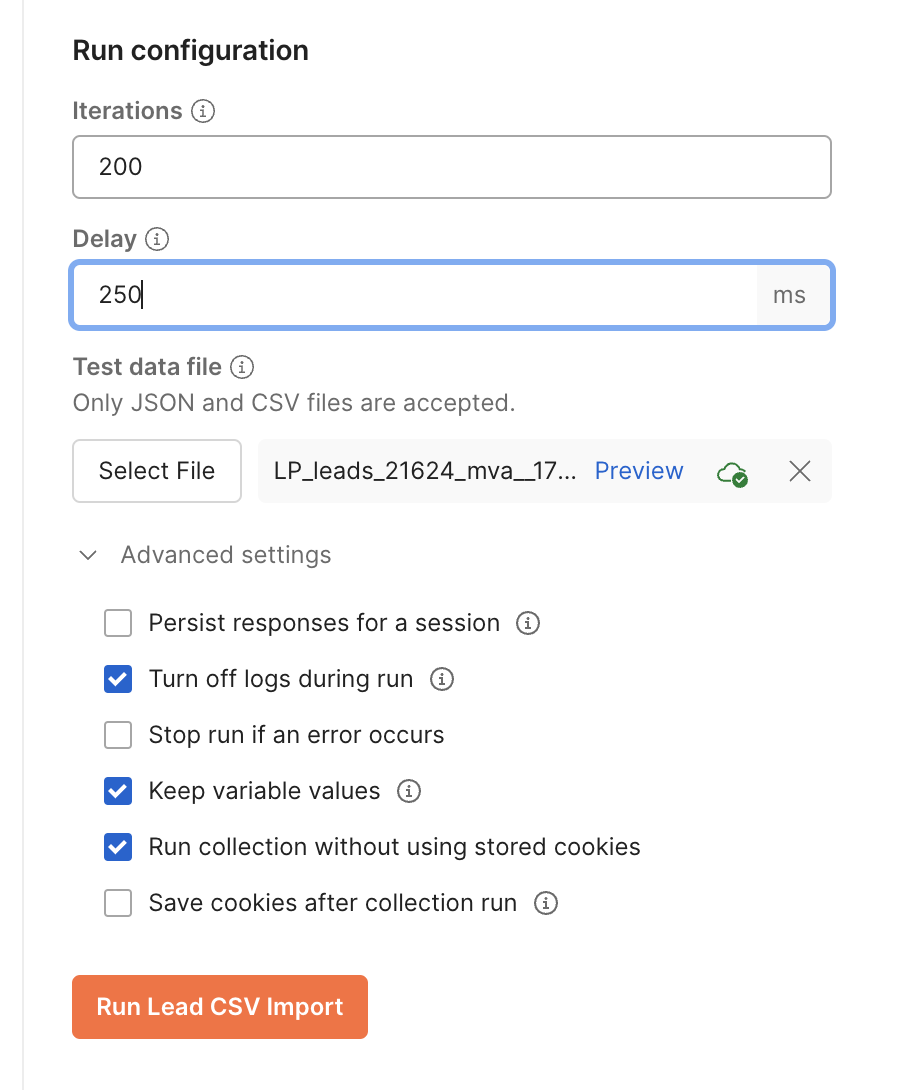Click the Delay info icon
The width and height of the screenshot is (916, 1090).
coord(157,239)
